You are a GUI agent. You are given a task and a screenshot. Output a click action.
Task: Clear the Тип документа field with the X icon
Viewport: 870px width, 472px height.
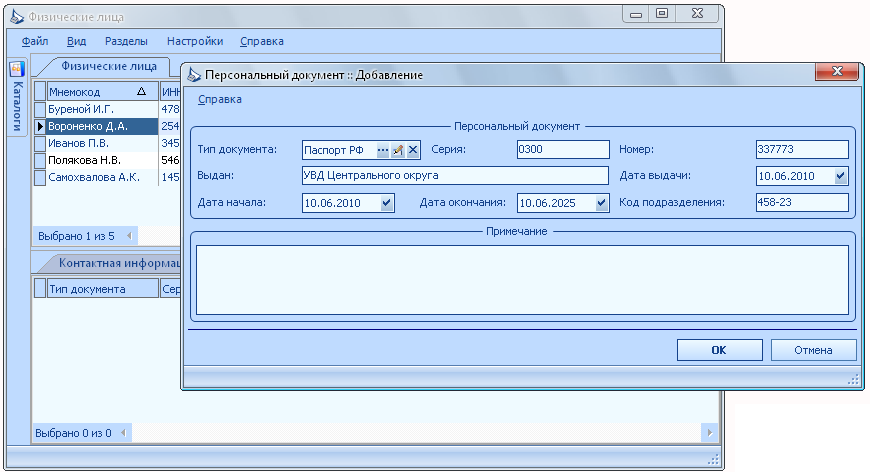pos(413,150)
